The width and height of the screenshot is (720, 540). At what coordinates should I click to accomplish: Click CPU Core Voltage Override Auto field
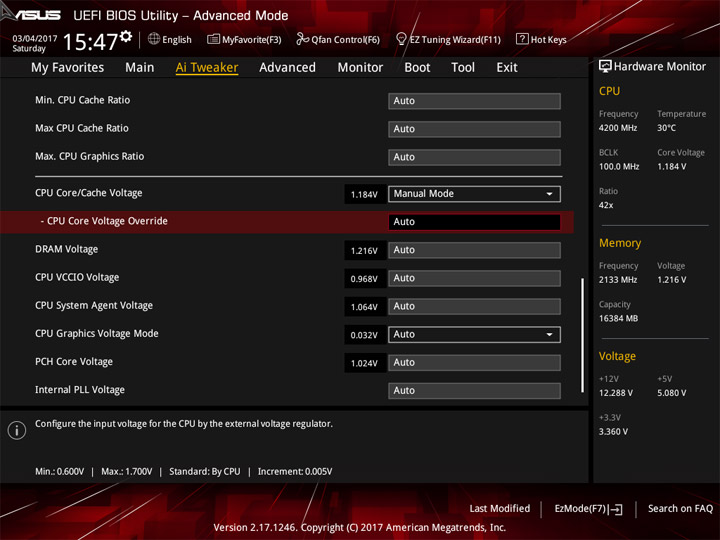click(x=474, y=222)
